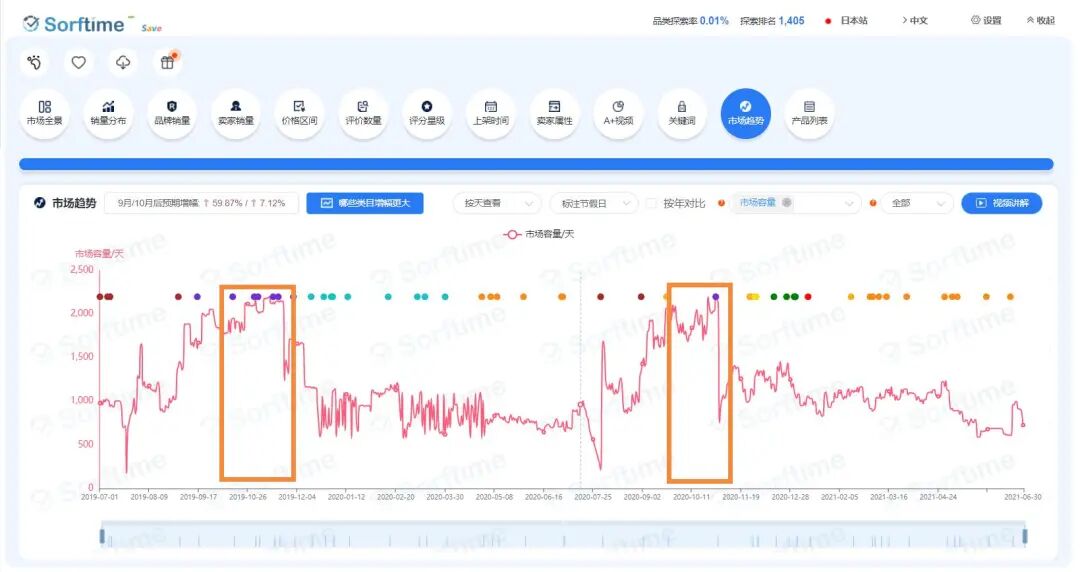Open the 标注节假日 dropdown
This screenshot has width=1080, height=572.
pyautogui.click(x=593, y=203)
